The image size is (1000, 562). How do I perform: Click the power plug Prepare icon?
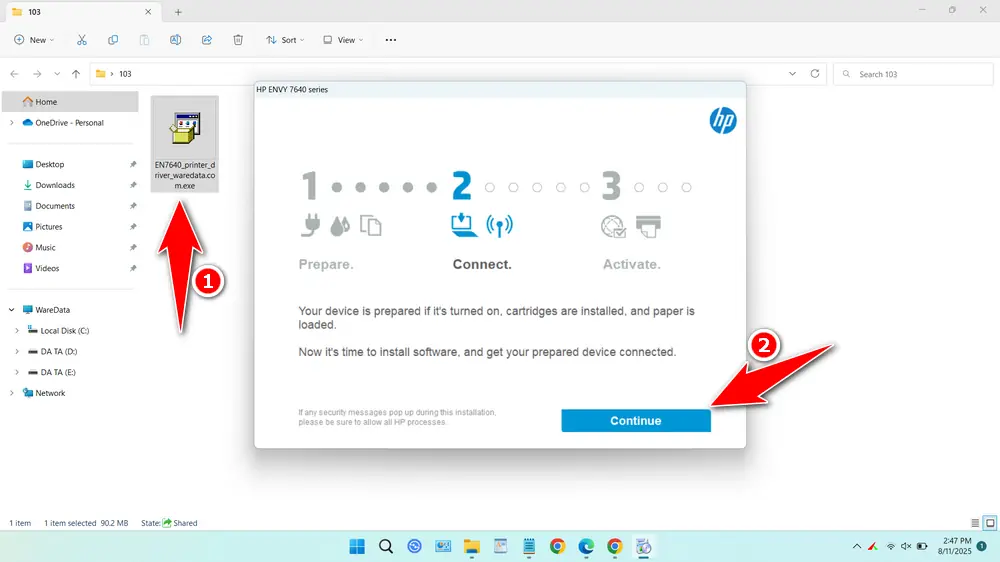[311, 225]
